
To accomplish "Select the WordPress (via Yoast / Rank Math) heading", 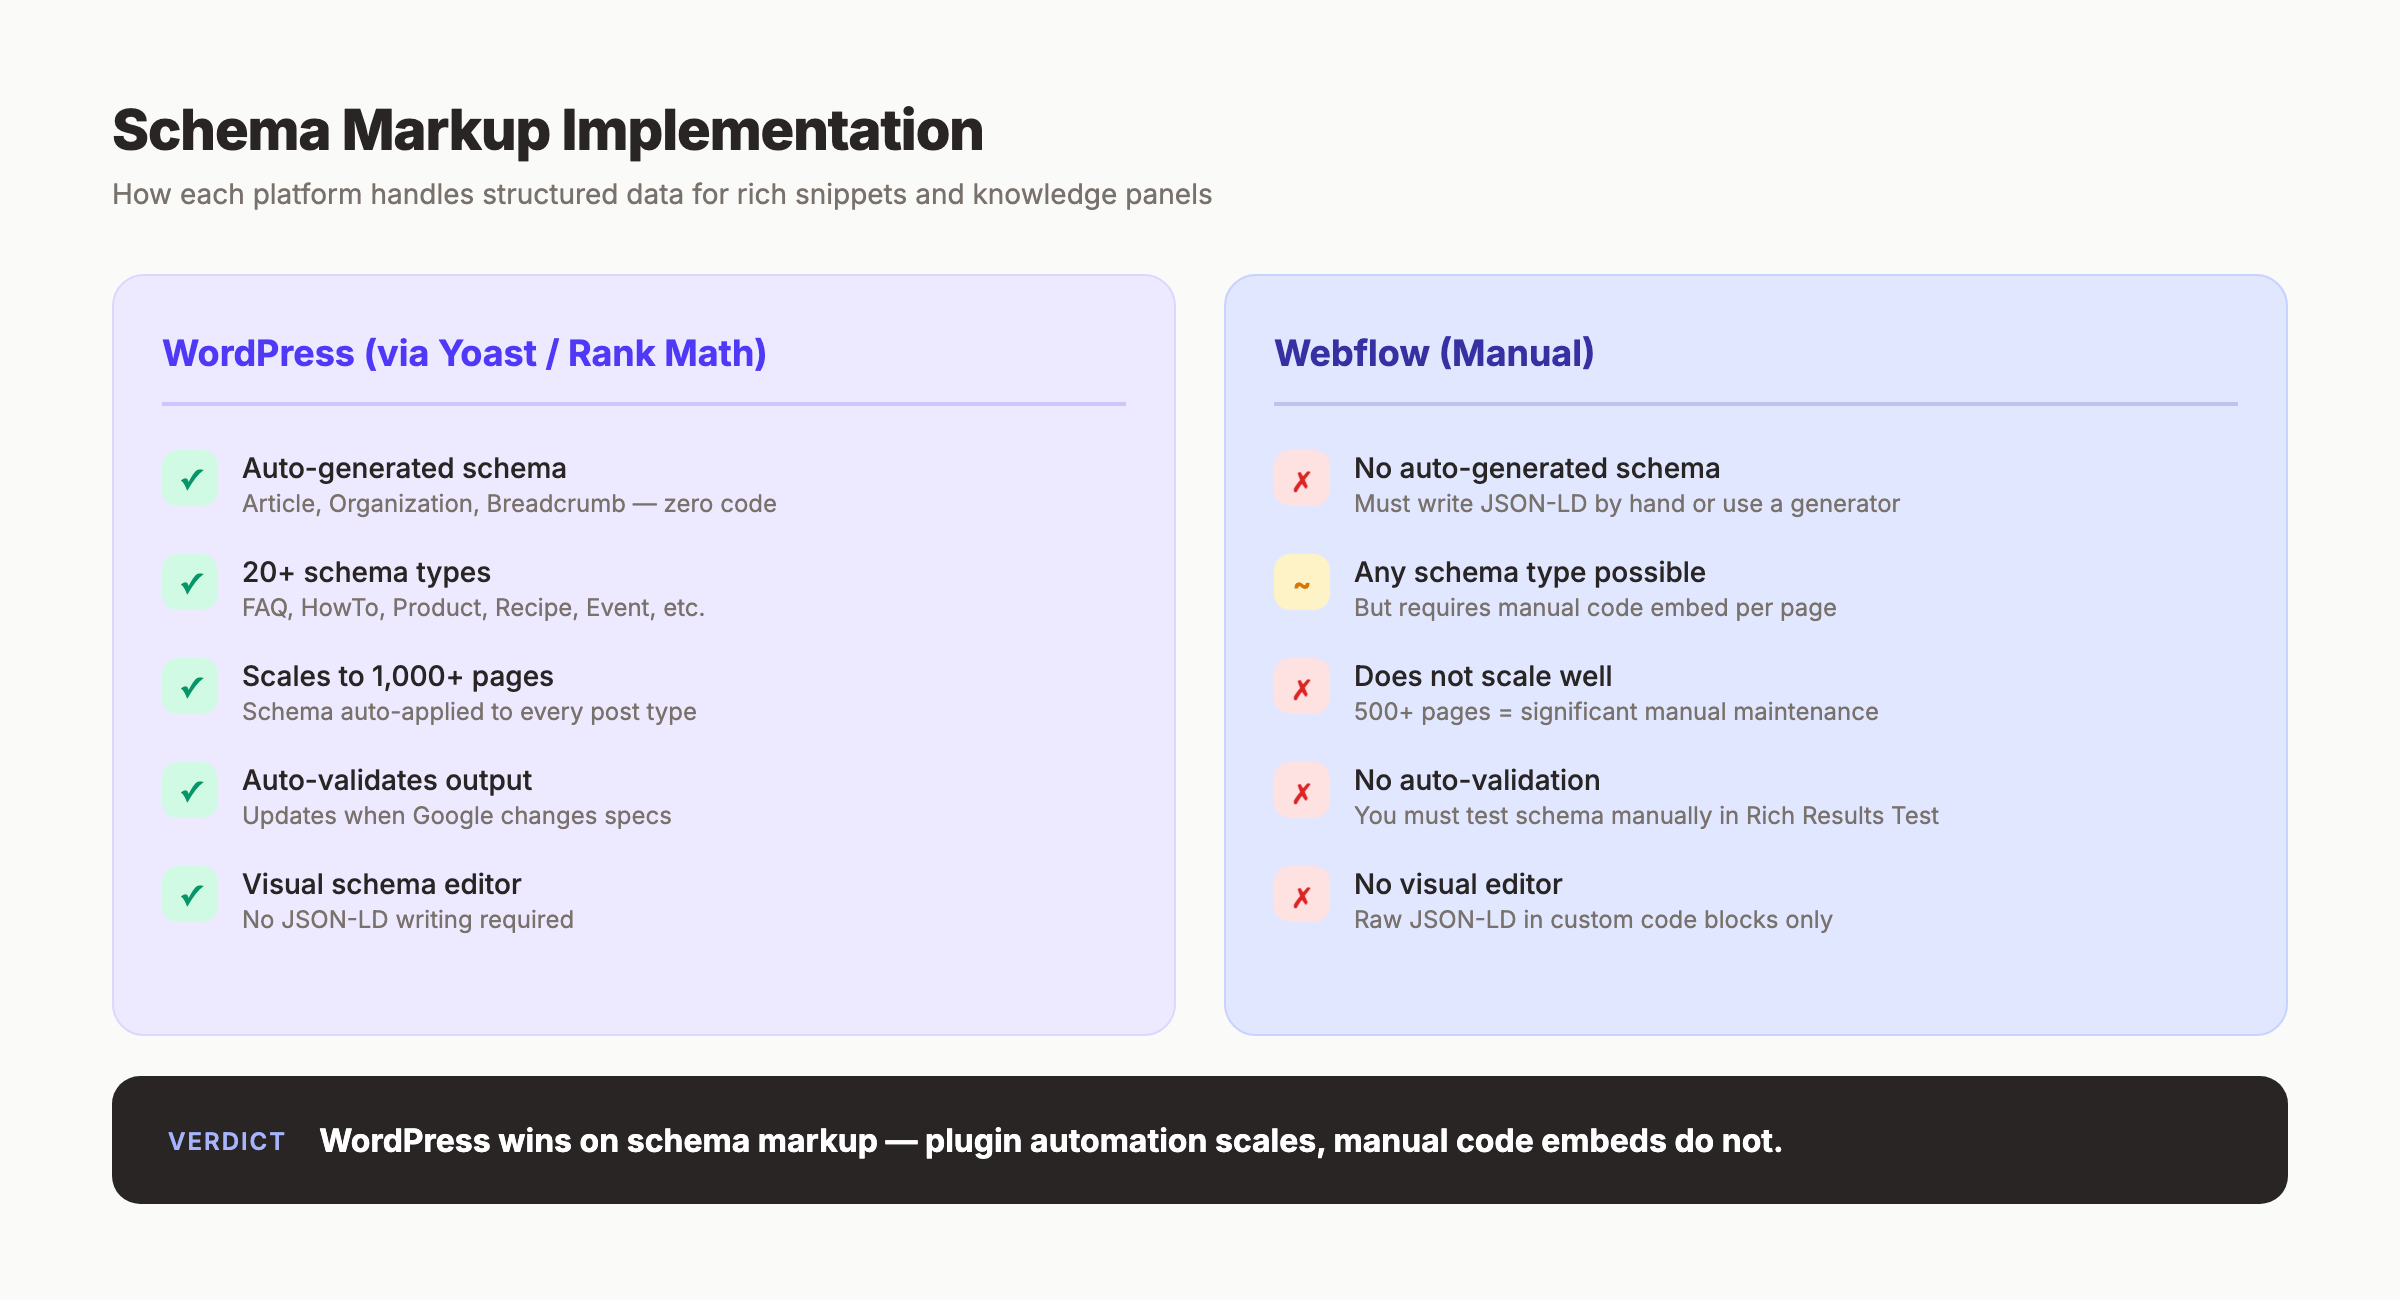I will point(465,353).
